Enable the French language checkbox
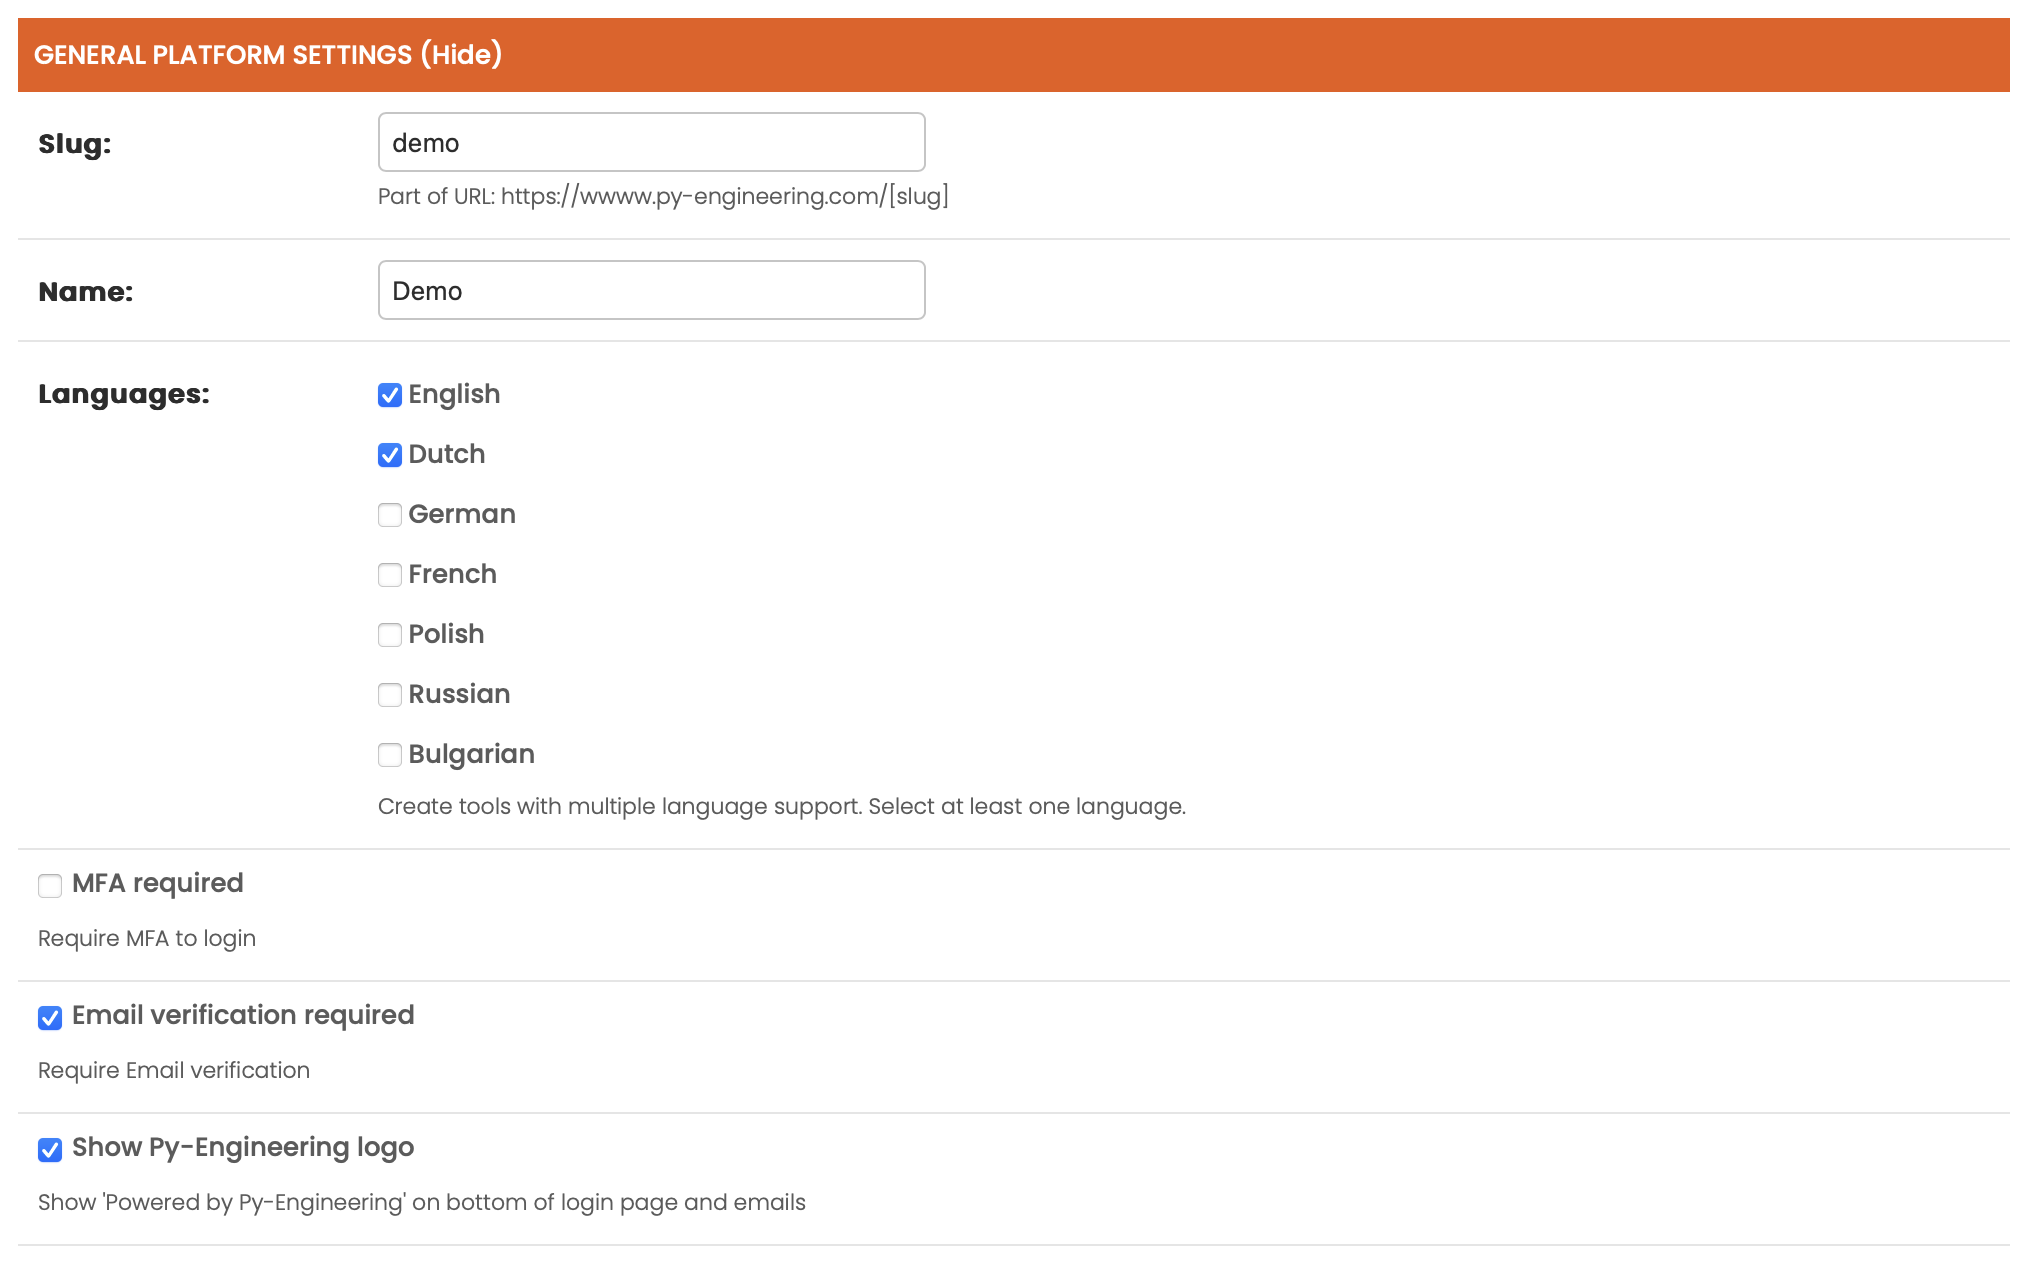Screen dimensions: 2028x1264 click(390, 575)
